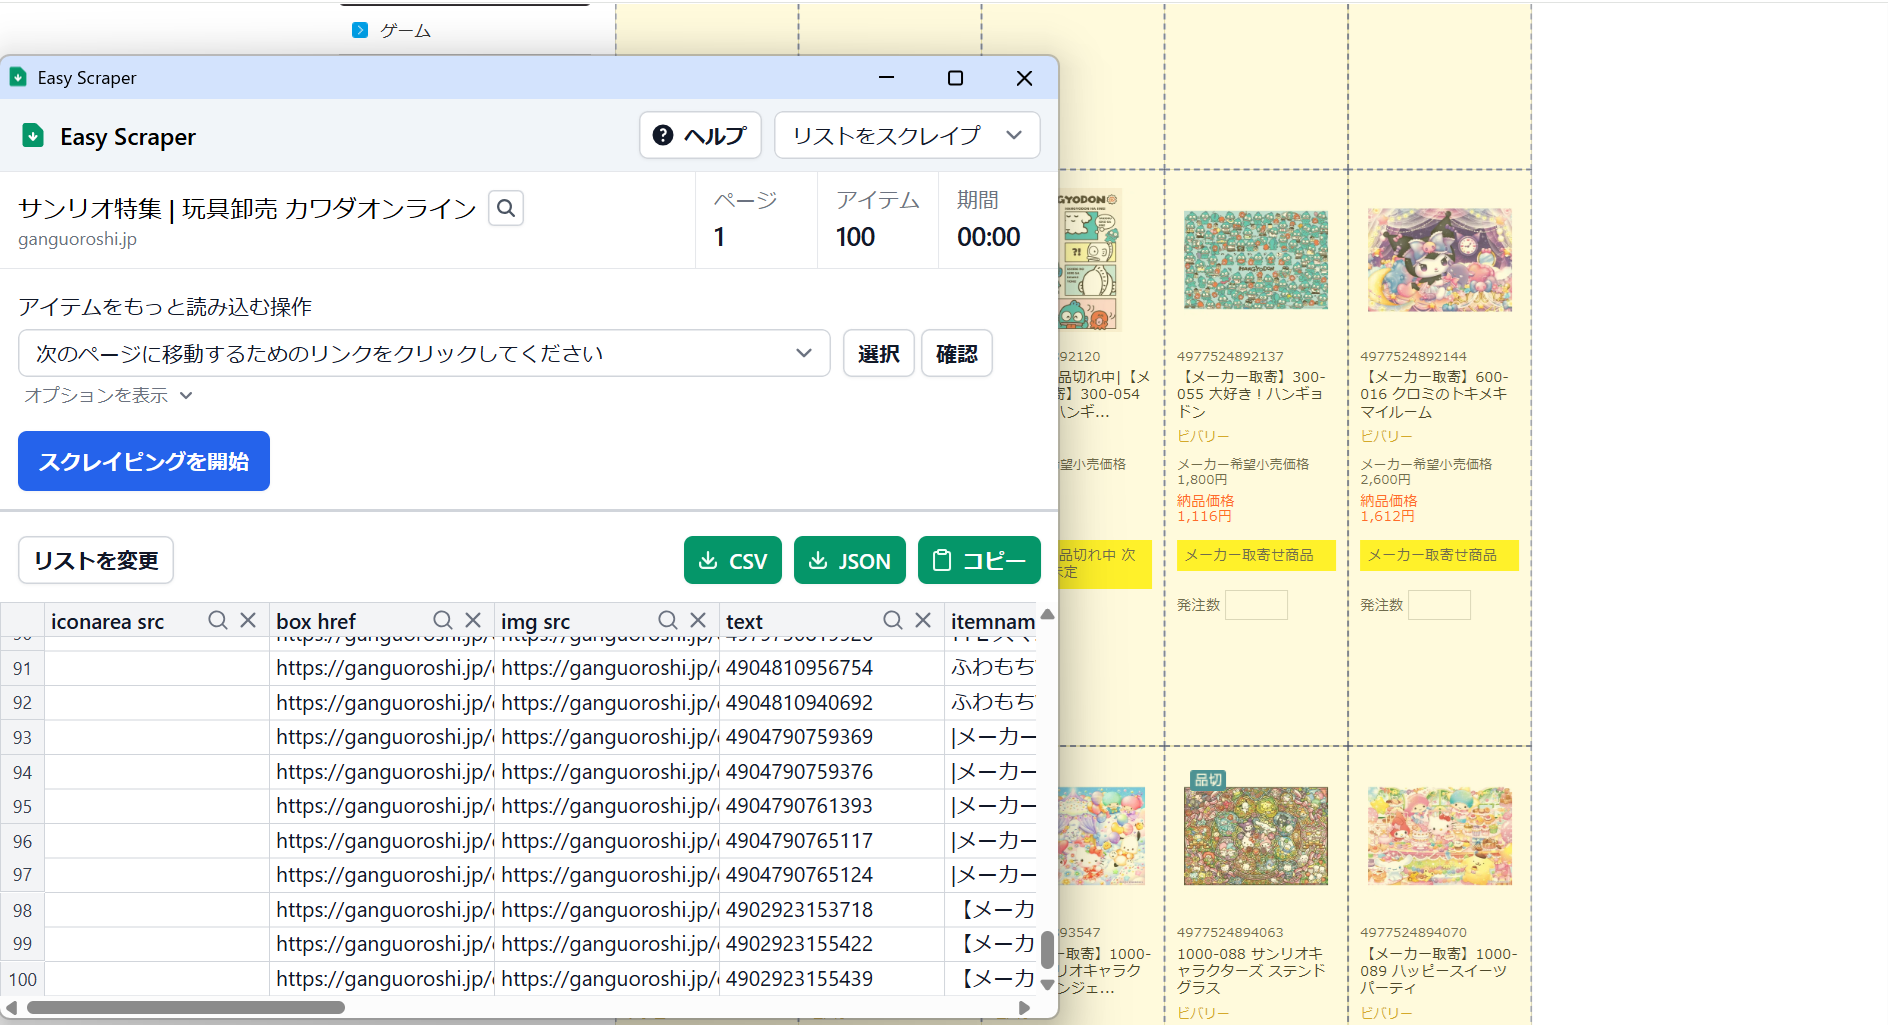Click the リストを変更 button
Image resolution: width=1888 pixels, height=1025 pixels.
96,561
